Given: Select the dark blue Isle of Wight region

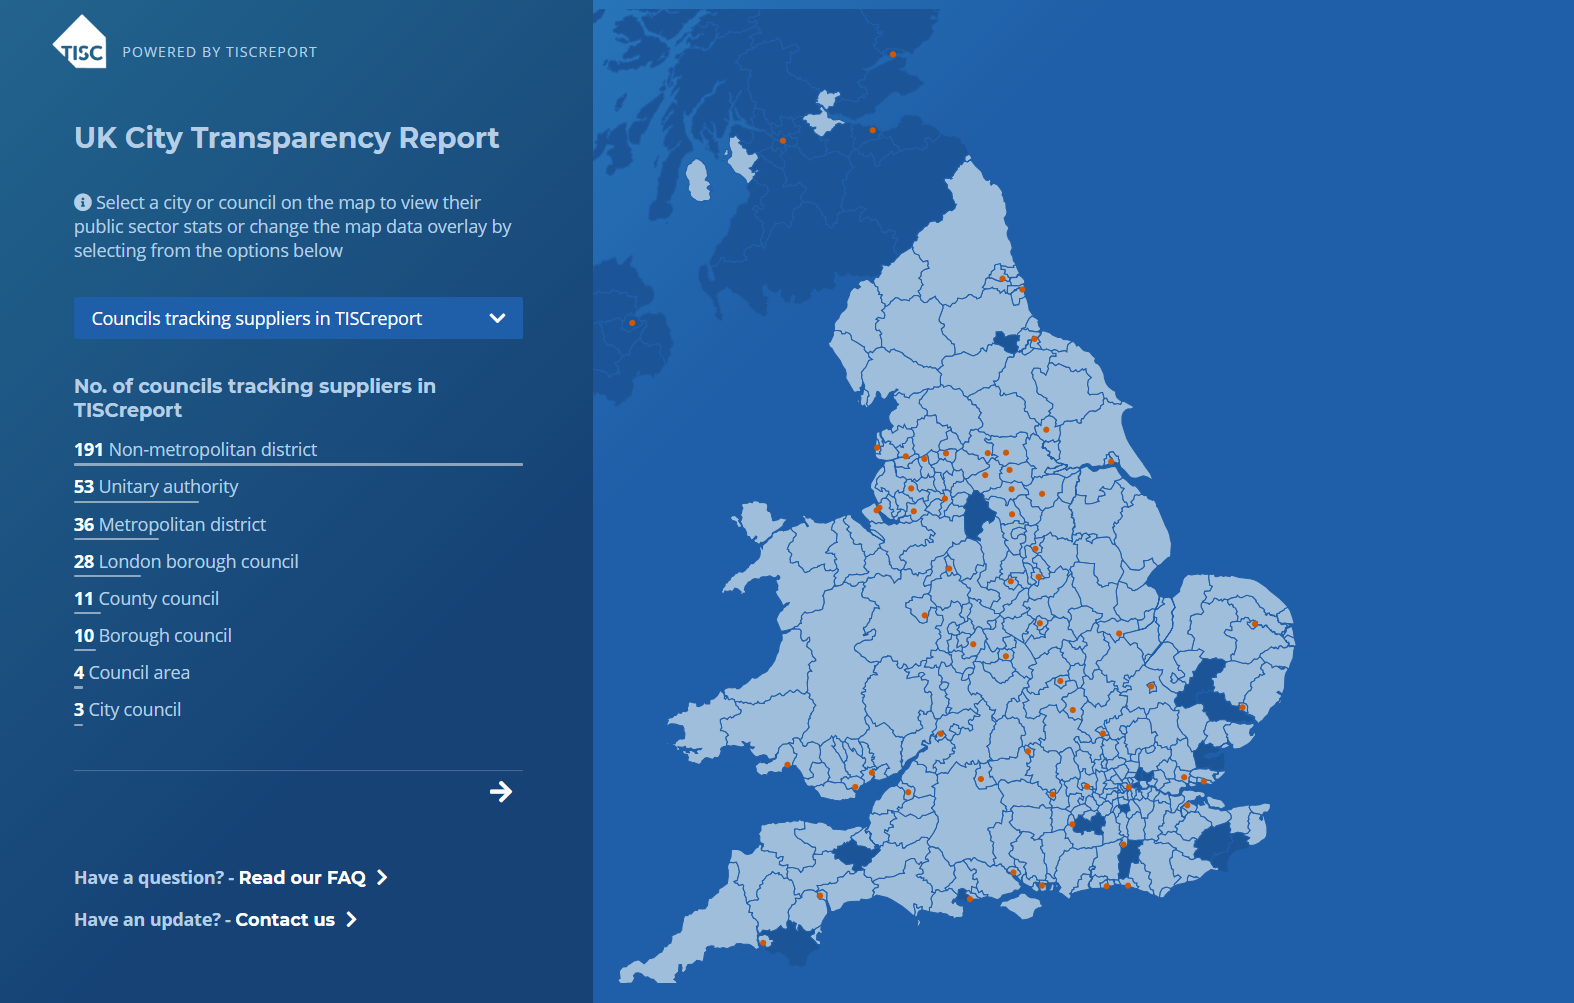Looking at the screenshot, I should tap(1022, 907).
